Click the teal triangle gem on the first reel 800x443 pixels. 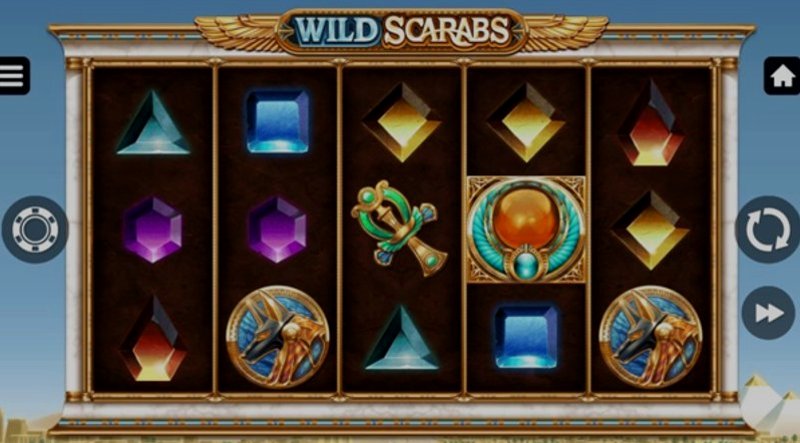pos(153,122)
